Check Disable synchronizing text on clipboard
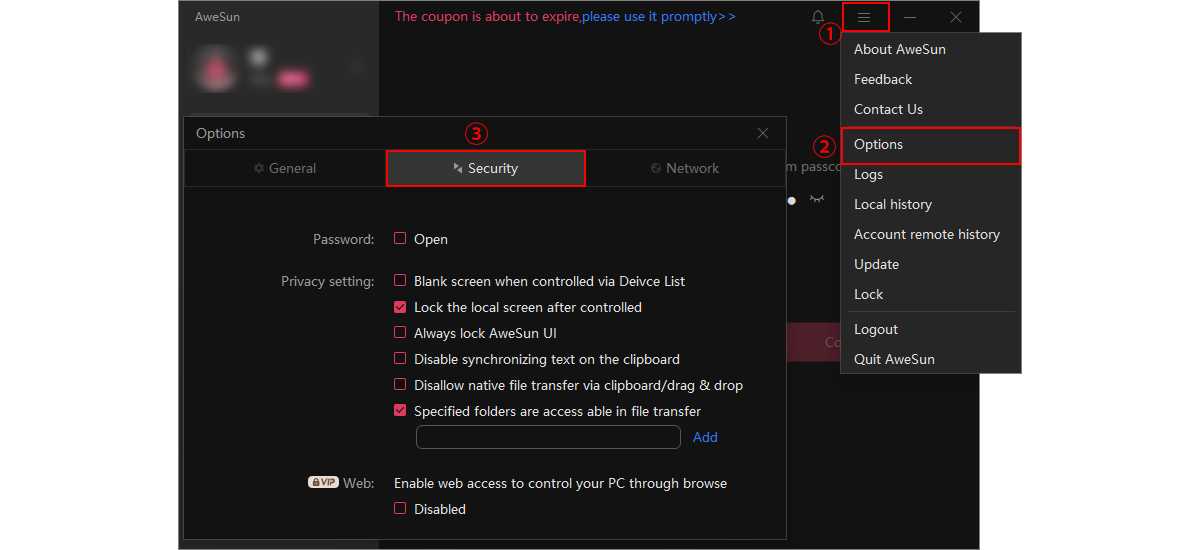Image resolution: width=1200 pixels, height=550 pixels. (x=400, y=359)
